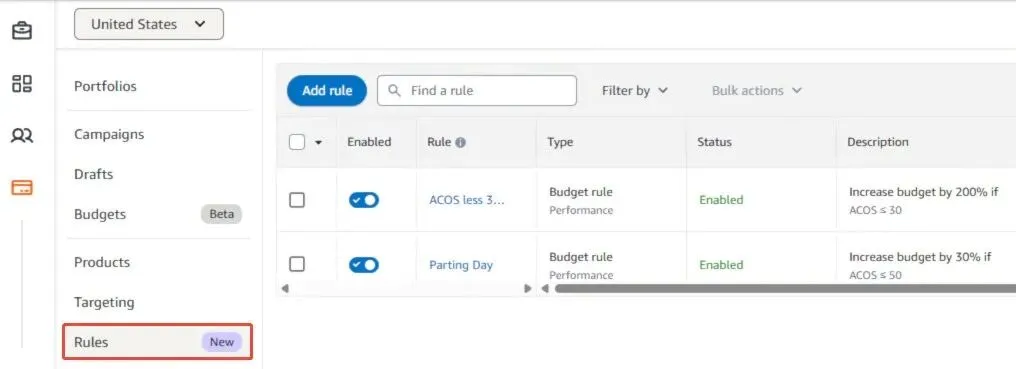Tick the select-all checkbox in table header
The image size is (1016, 369).
297,142
